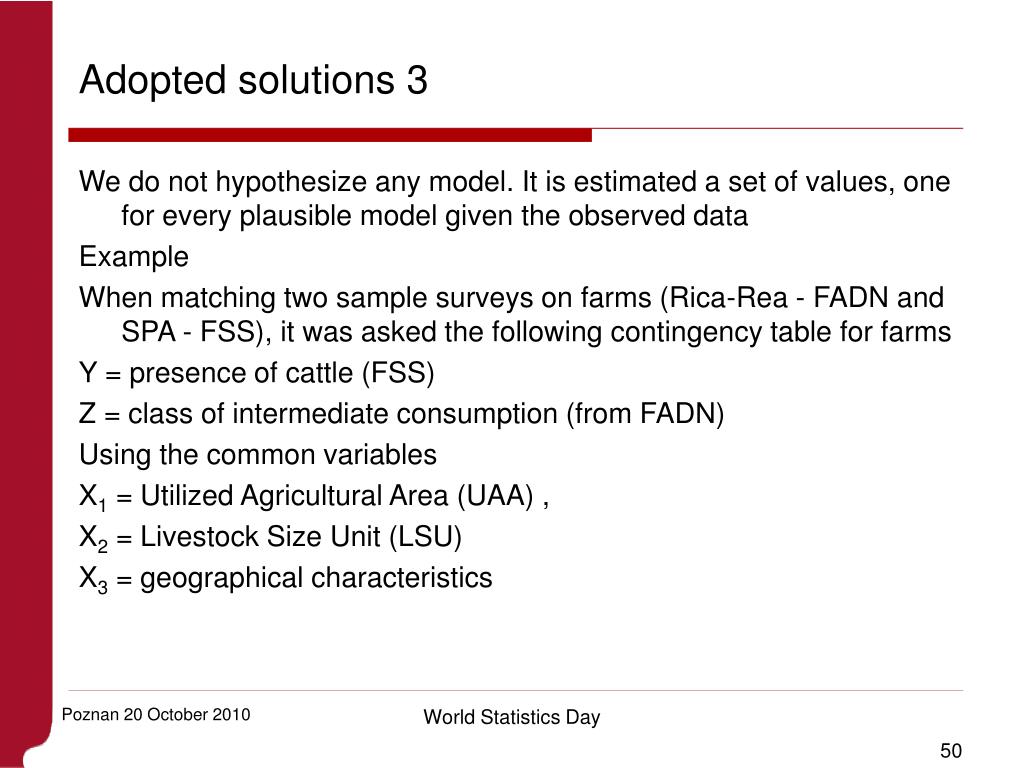Image resolution: width=1024 pixels, height=768 pixels.
Task: Click the slide number 50
Action: pyautogui.click(x=951, y=750)
